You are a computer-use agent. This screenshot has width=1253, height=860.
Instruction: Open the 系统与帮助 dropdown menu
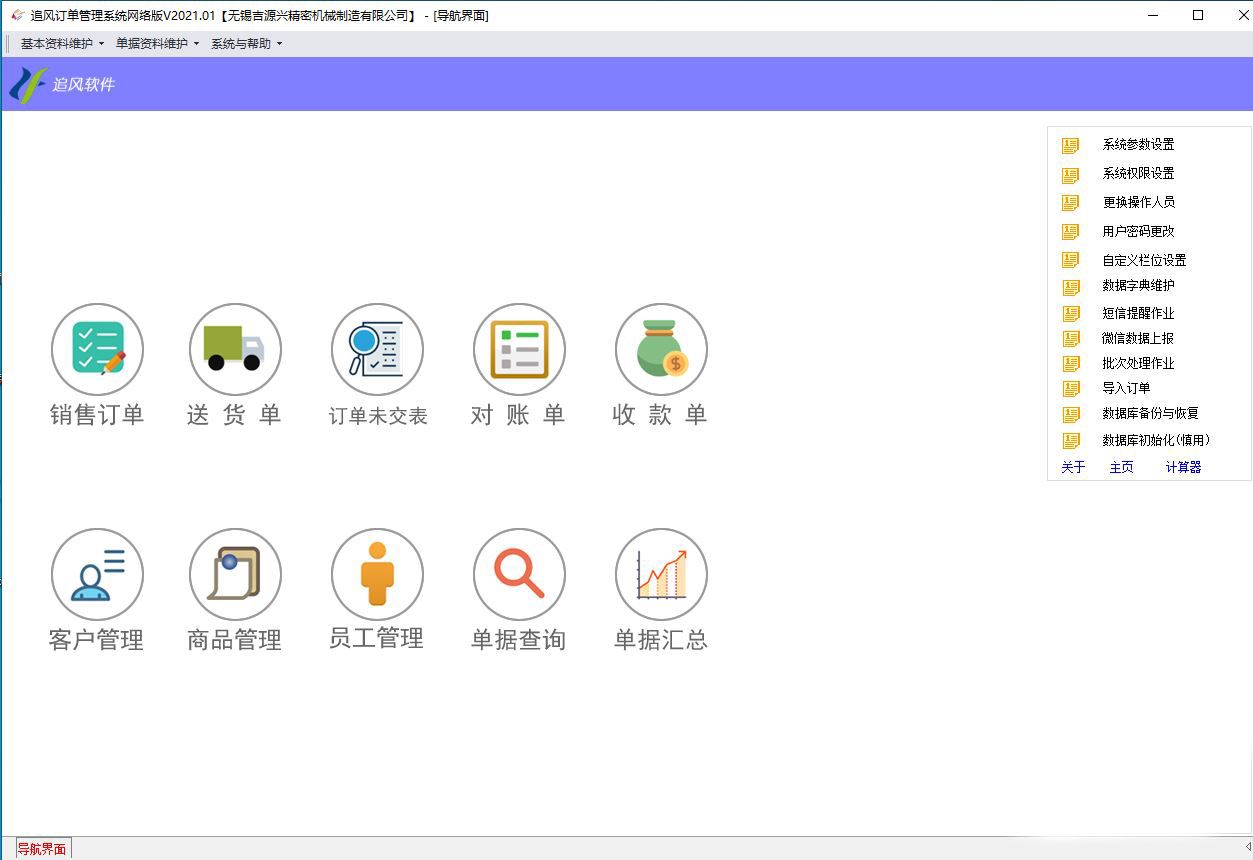pyautogui.click(x=246, y=44)
